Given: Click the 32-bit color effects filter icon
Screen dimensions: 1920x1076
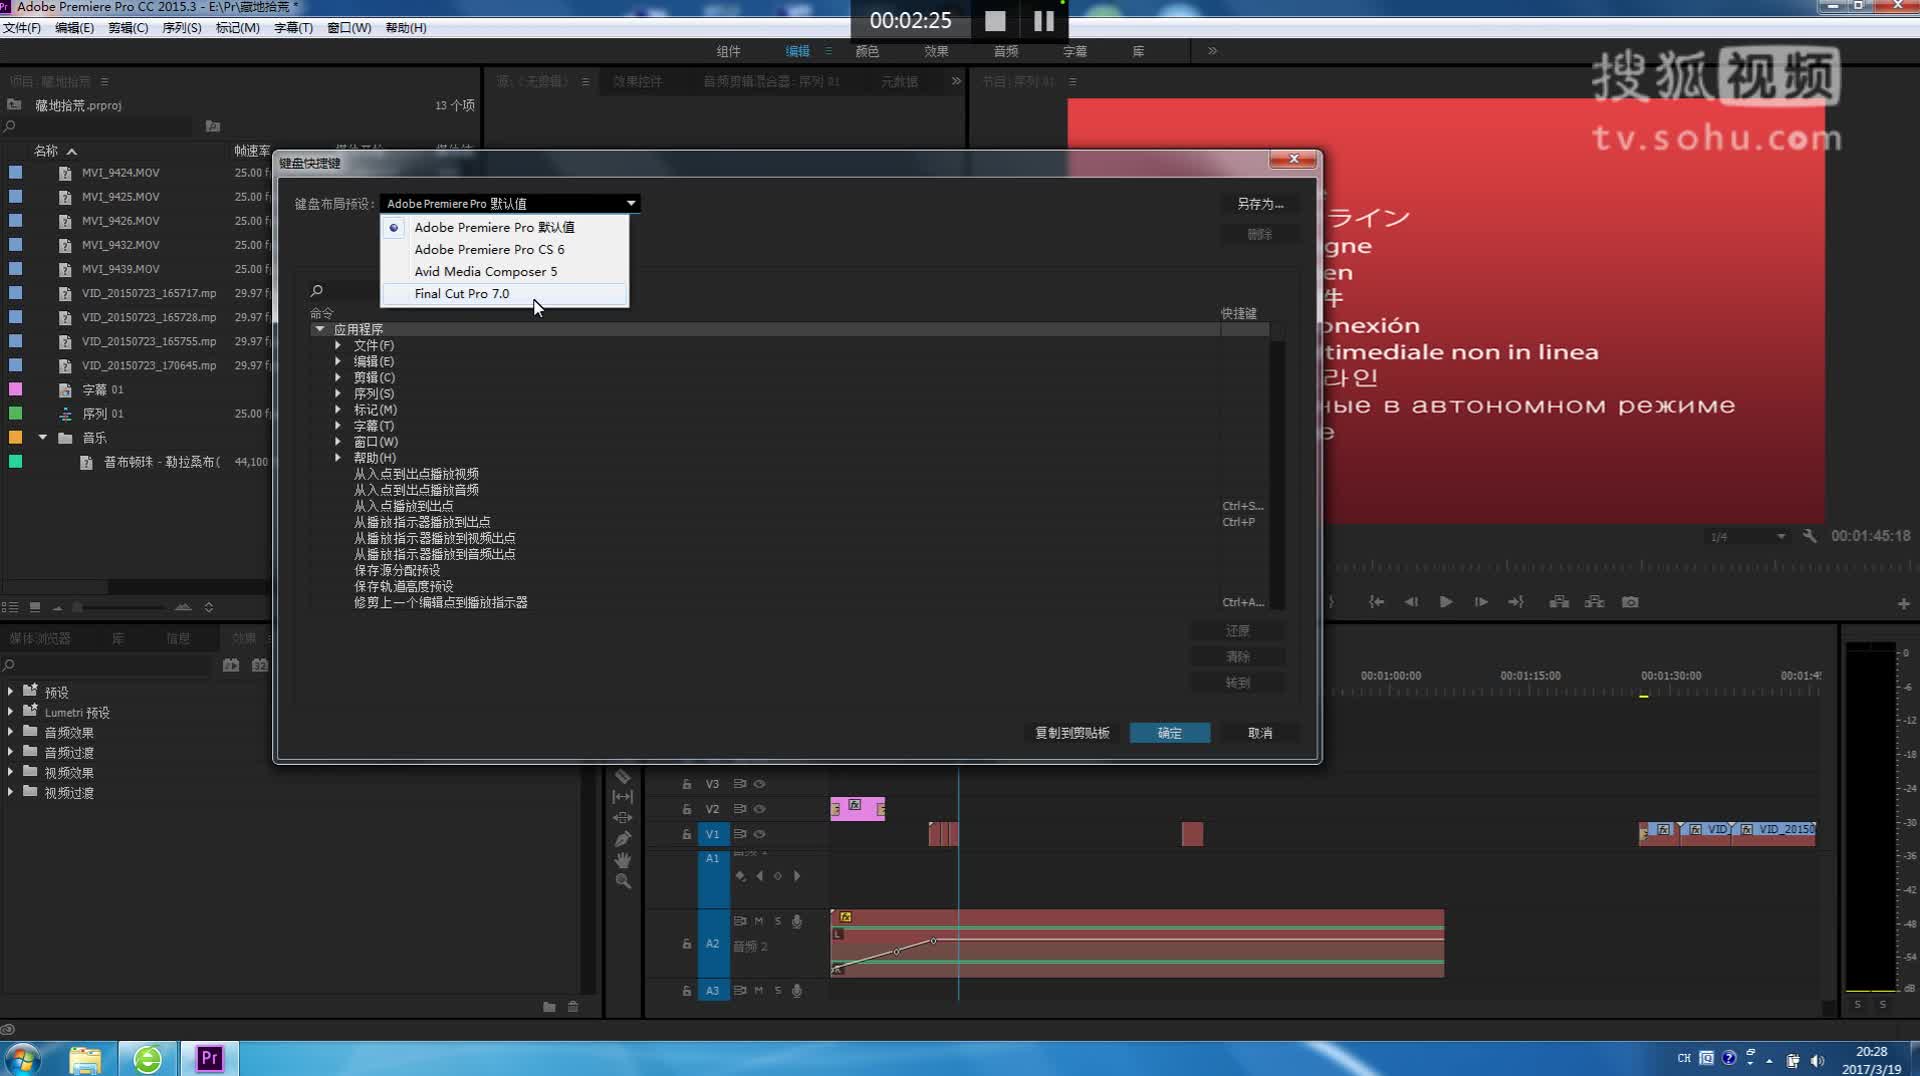Looking at the screenshot, I should pos(260,665).
